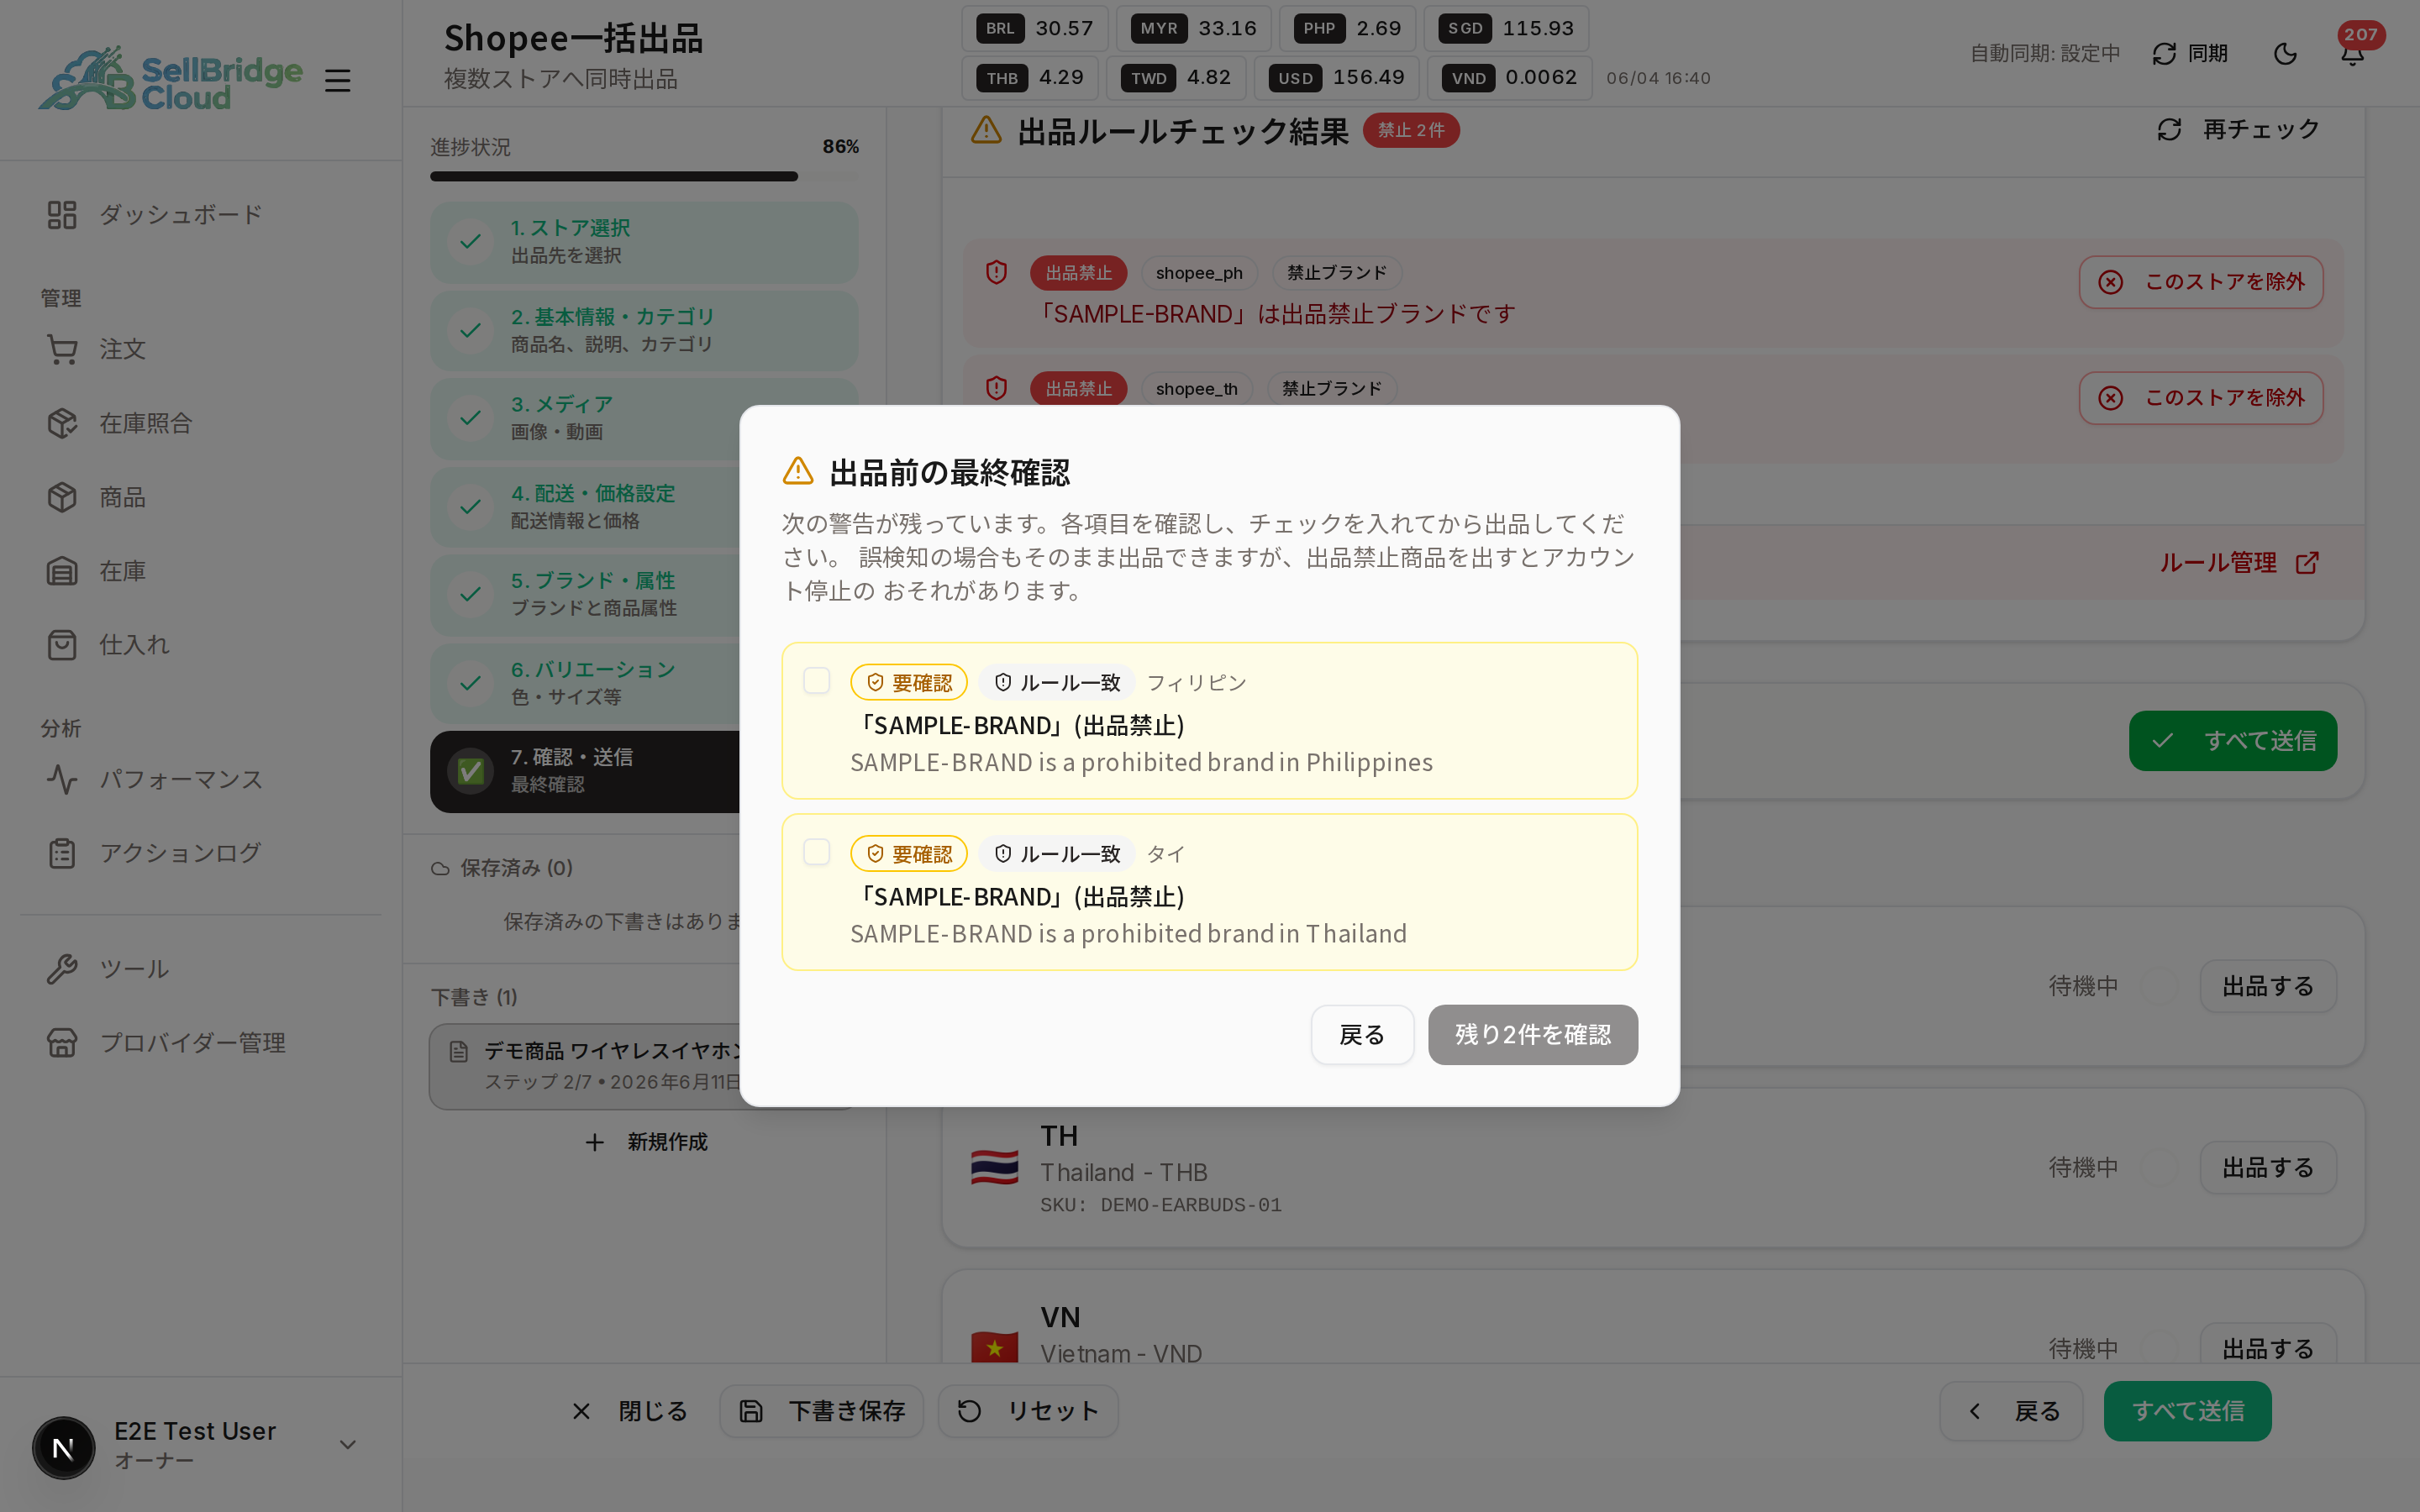This screenshot has width=2420, height=1512.
Task: Toggle sidebar hamburger menu icon
Action: coord(338,80)
